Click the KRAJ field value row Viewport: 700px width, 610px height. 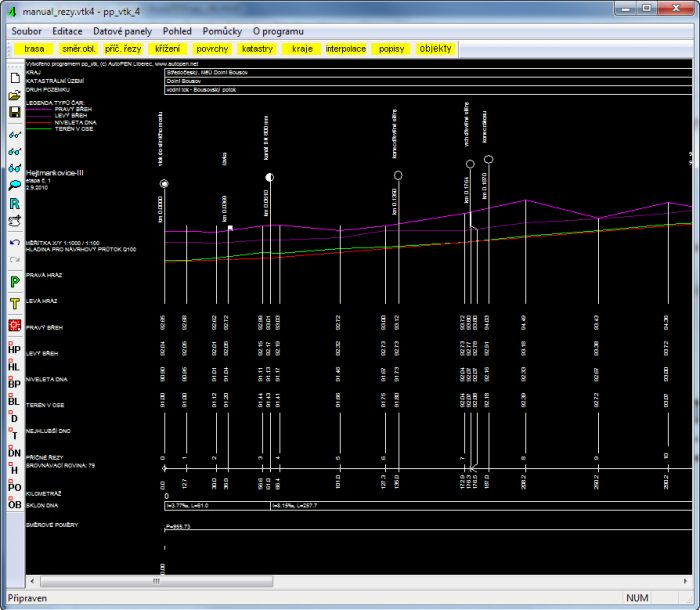click(428, 72)
